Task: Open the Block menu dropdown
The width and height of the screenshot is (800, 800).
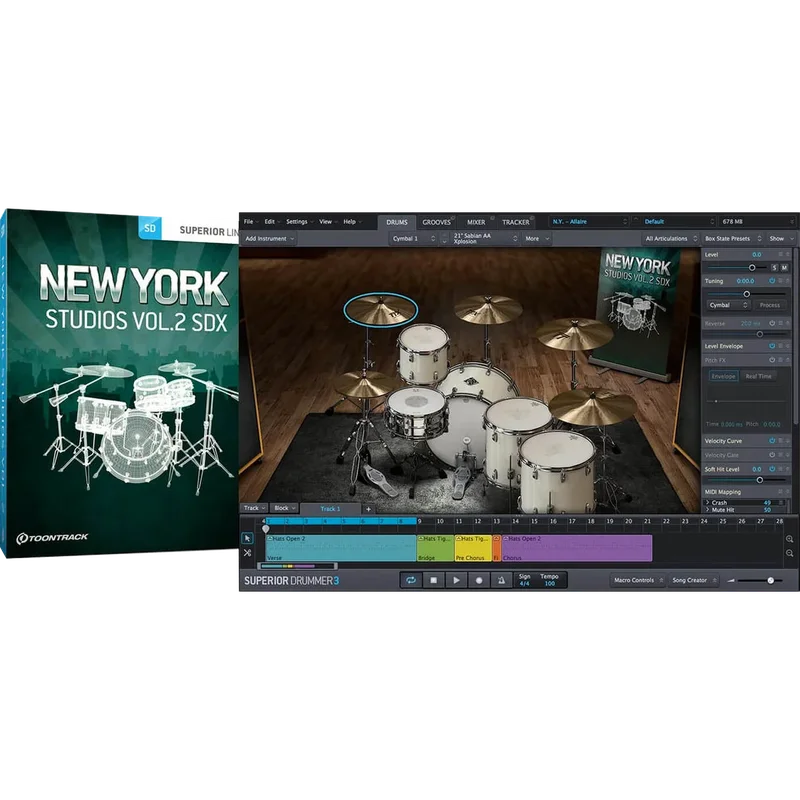Action: pyautogui.click(x=285, y=508)
